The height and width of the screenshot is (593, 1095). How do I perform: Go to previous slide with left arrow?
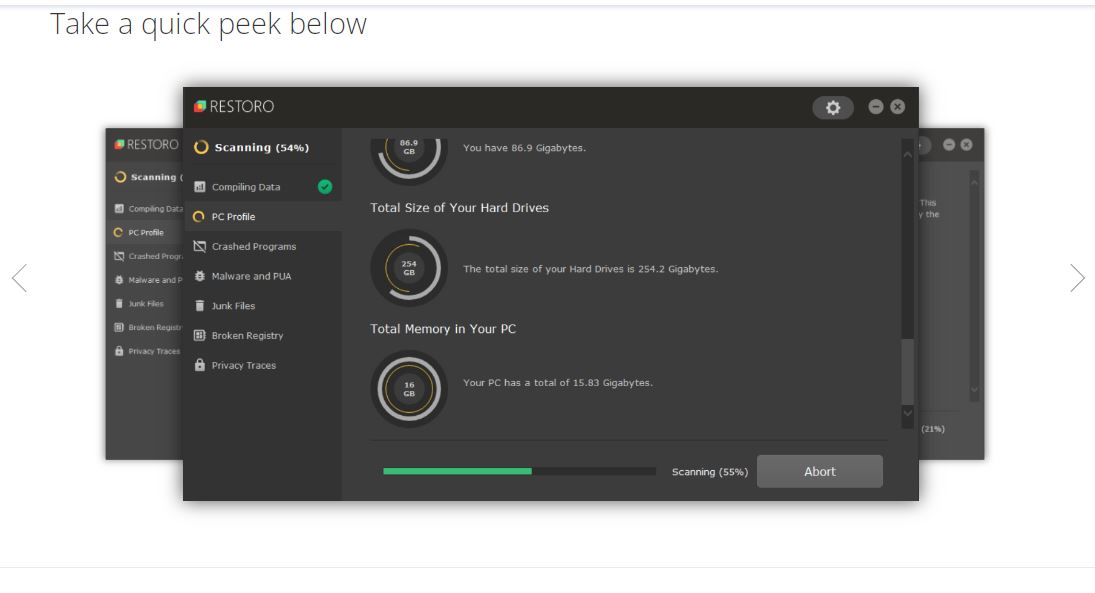pos(20,278)
